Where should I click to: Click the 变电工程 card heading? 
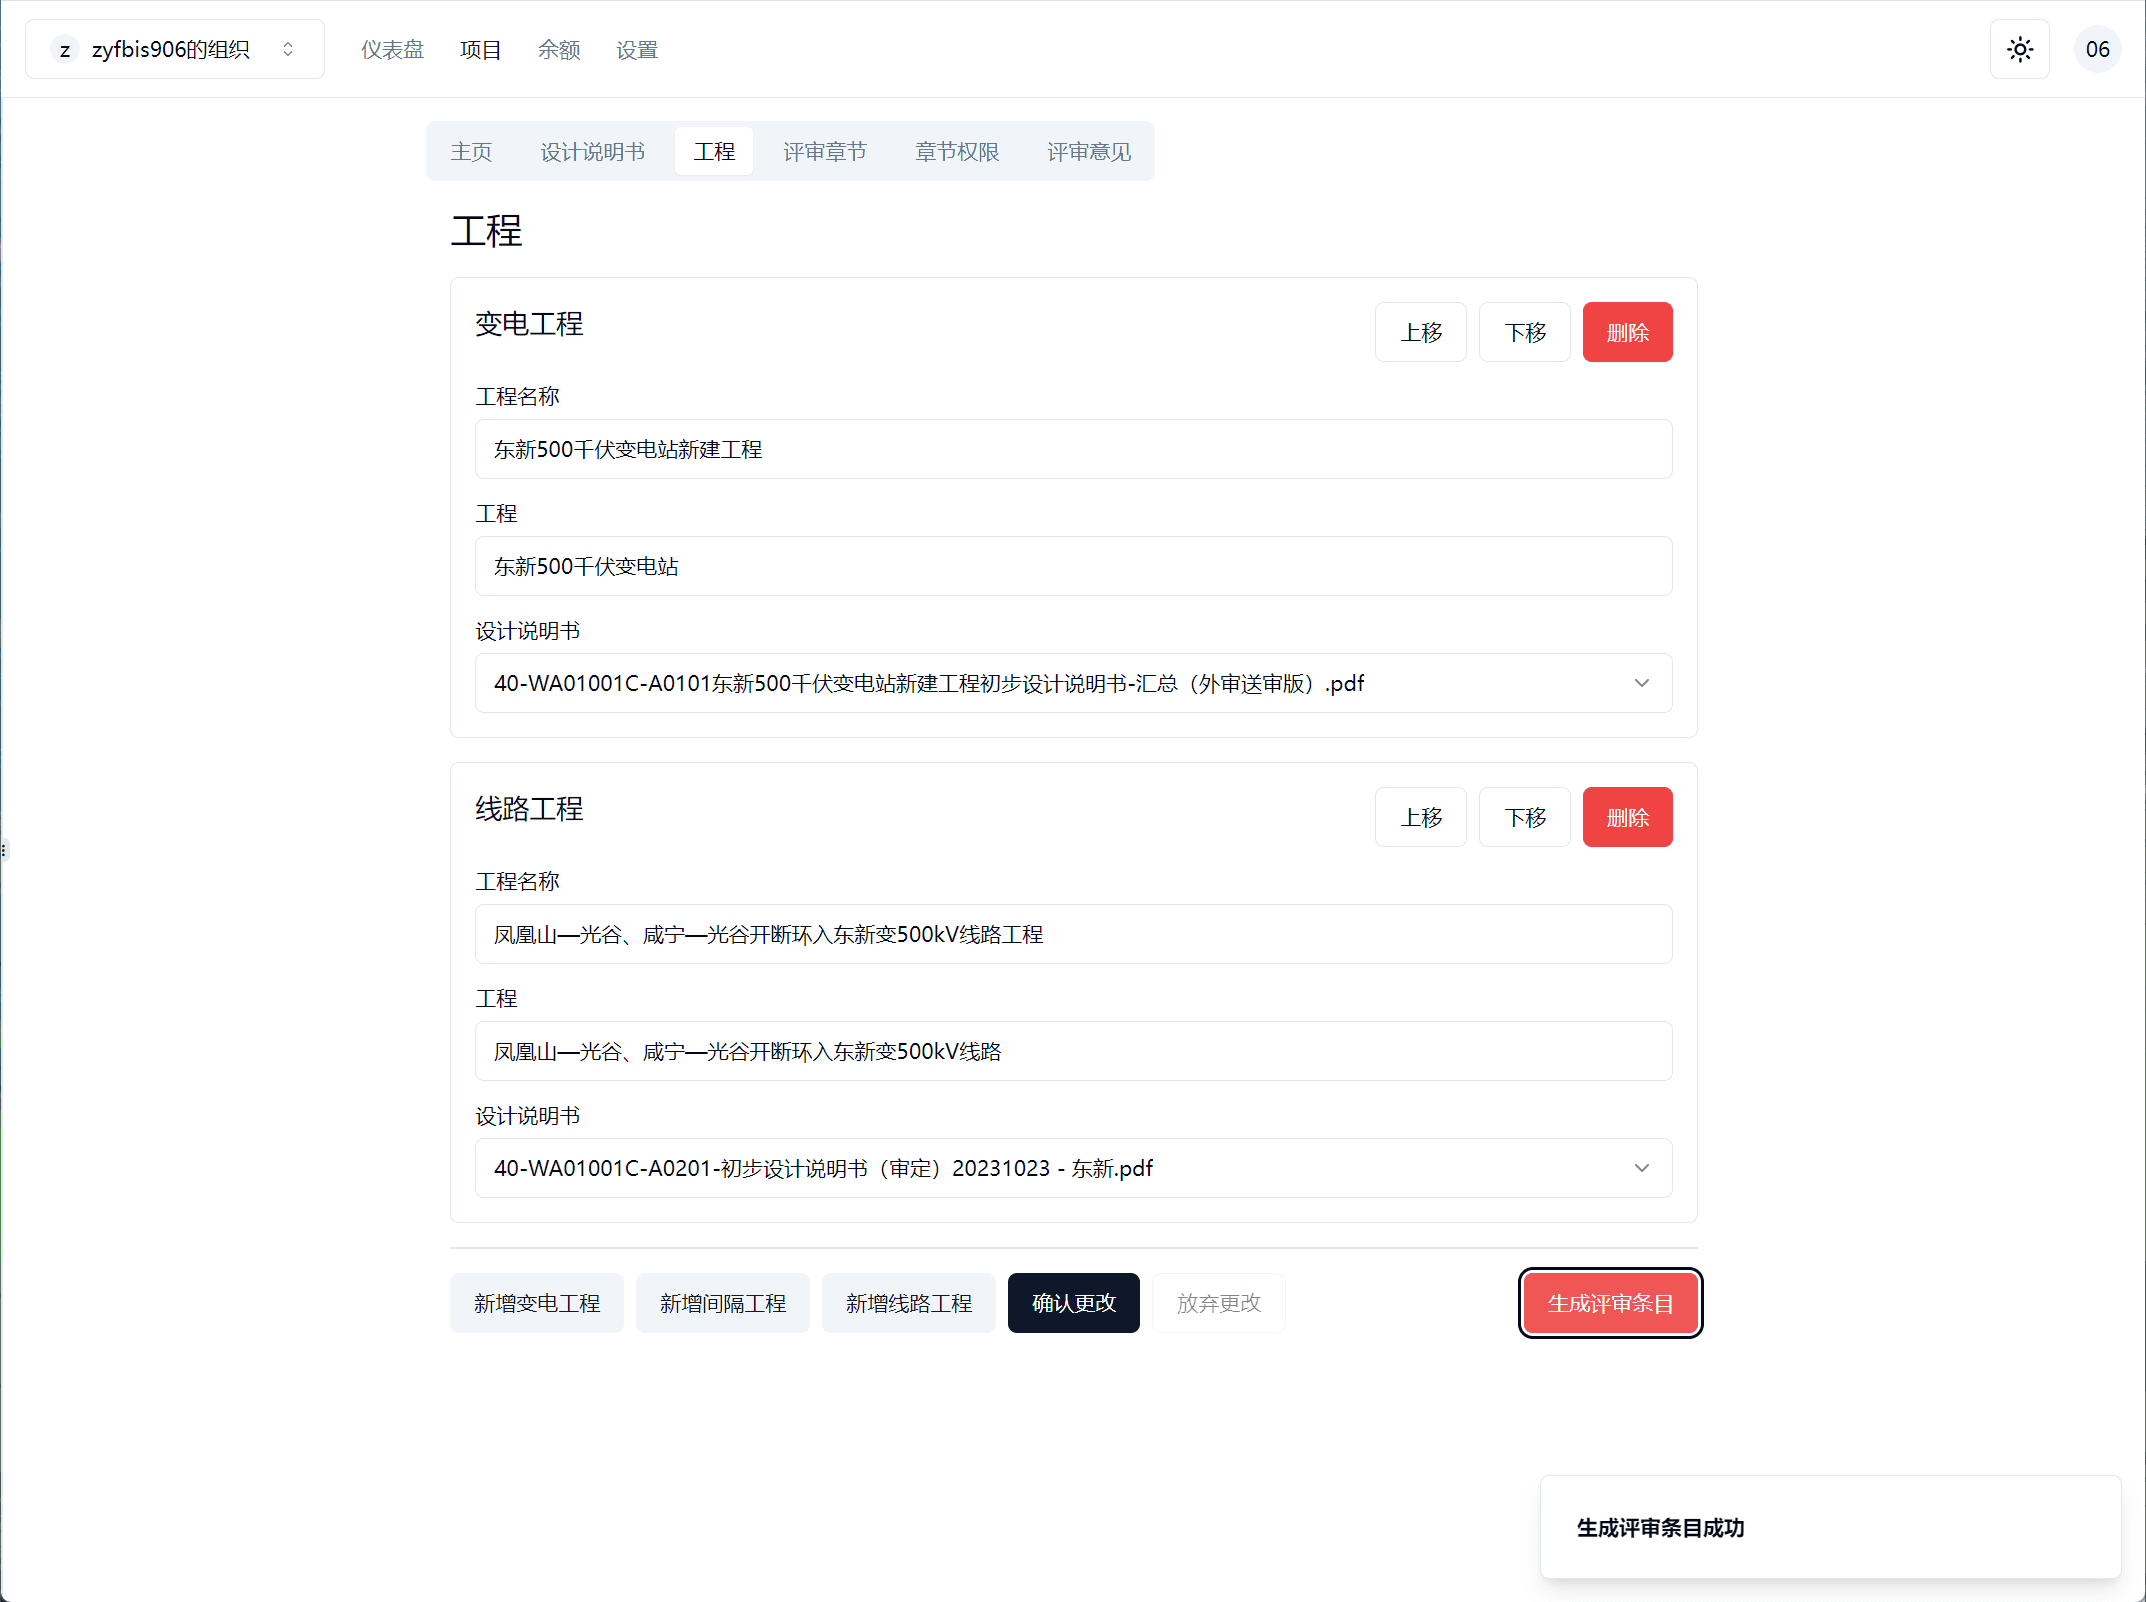[529, 324]
